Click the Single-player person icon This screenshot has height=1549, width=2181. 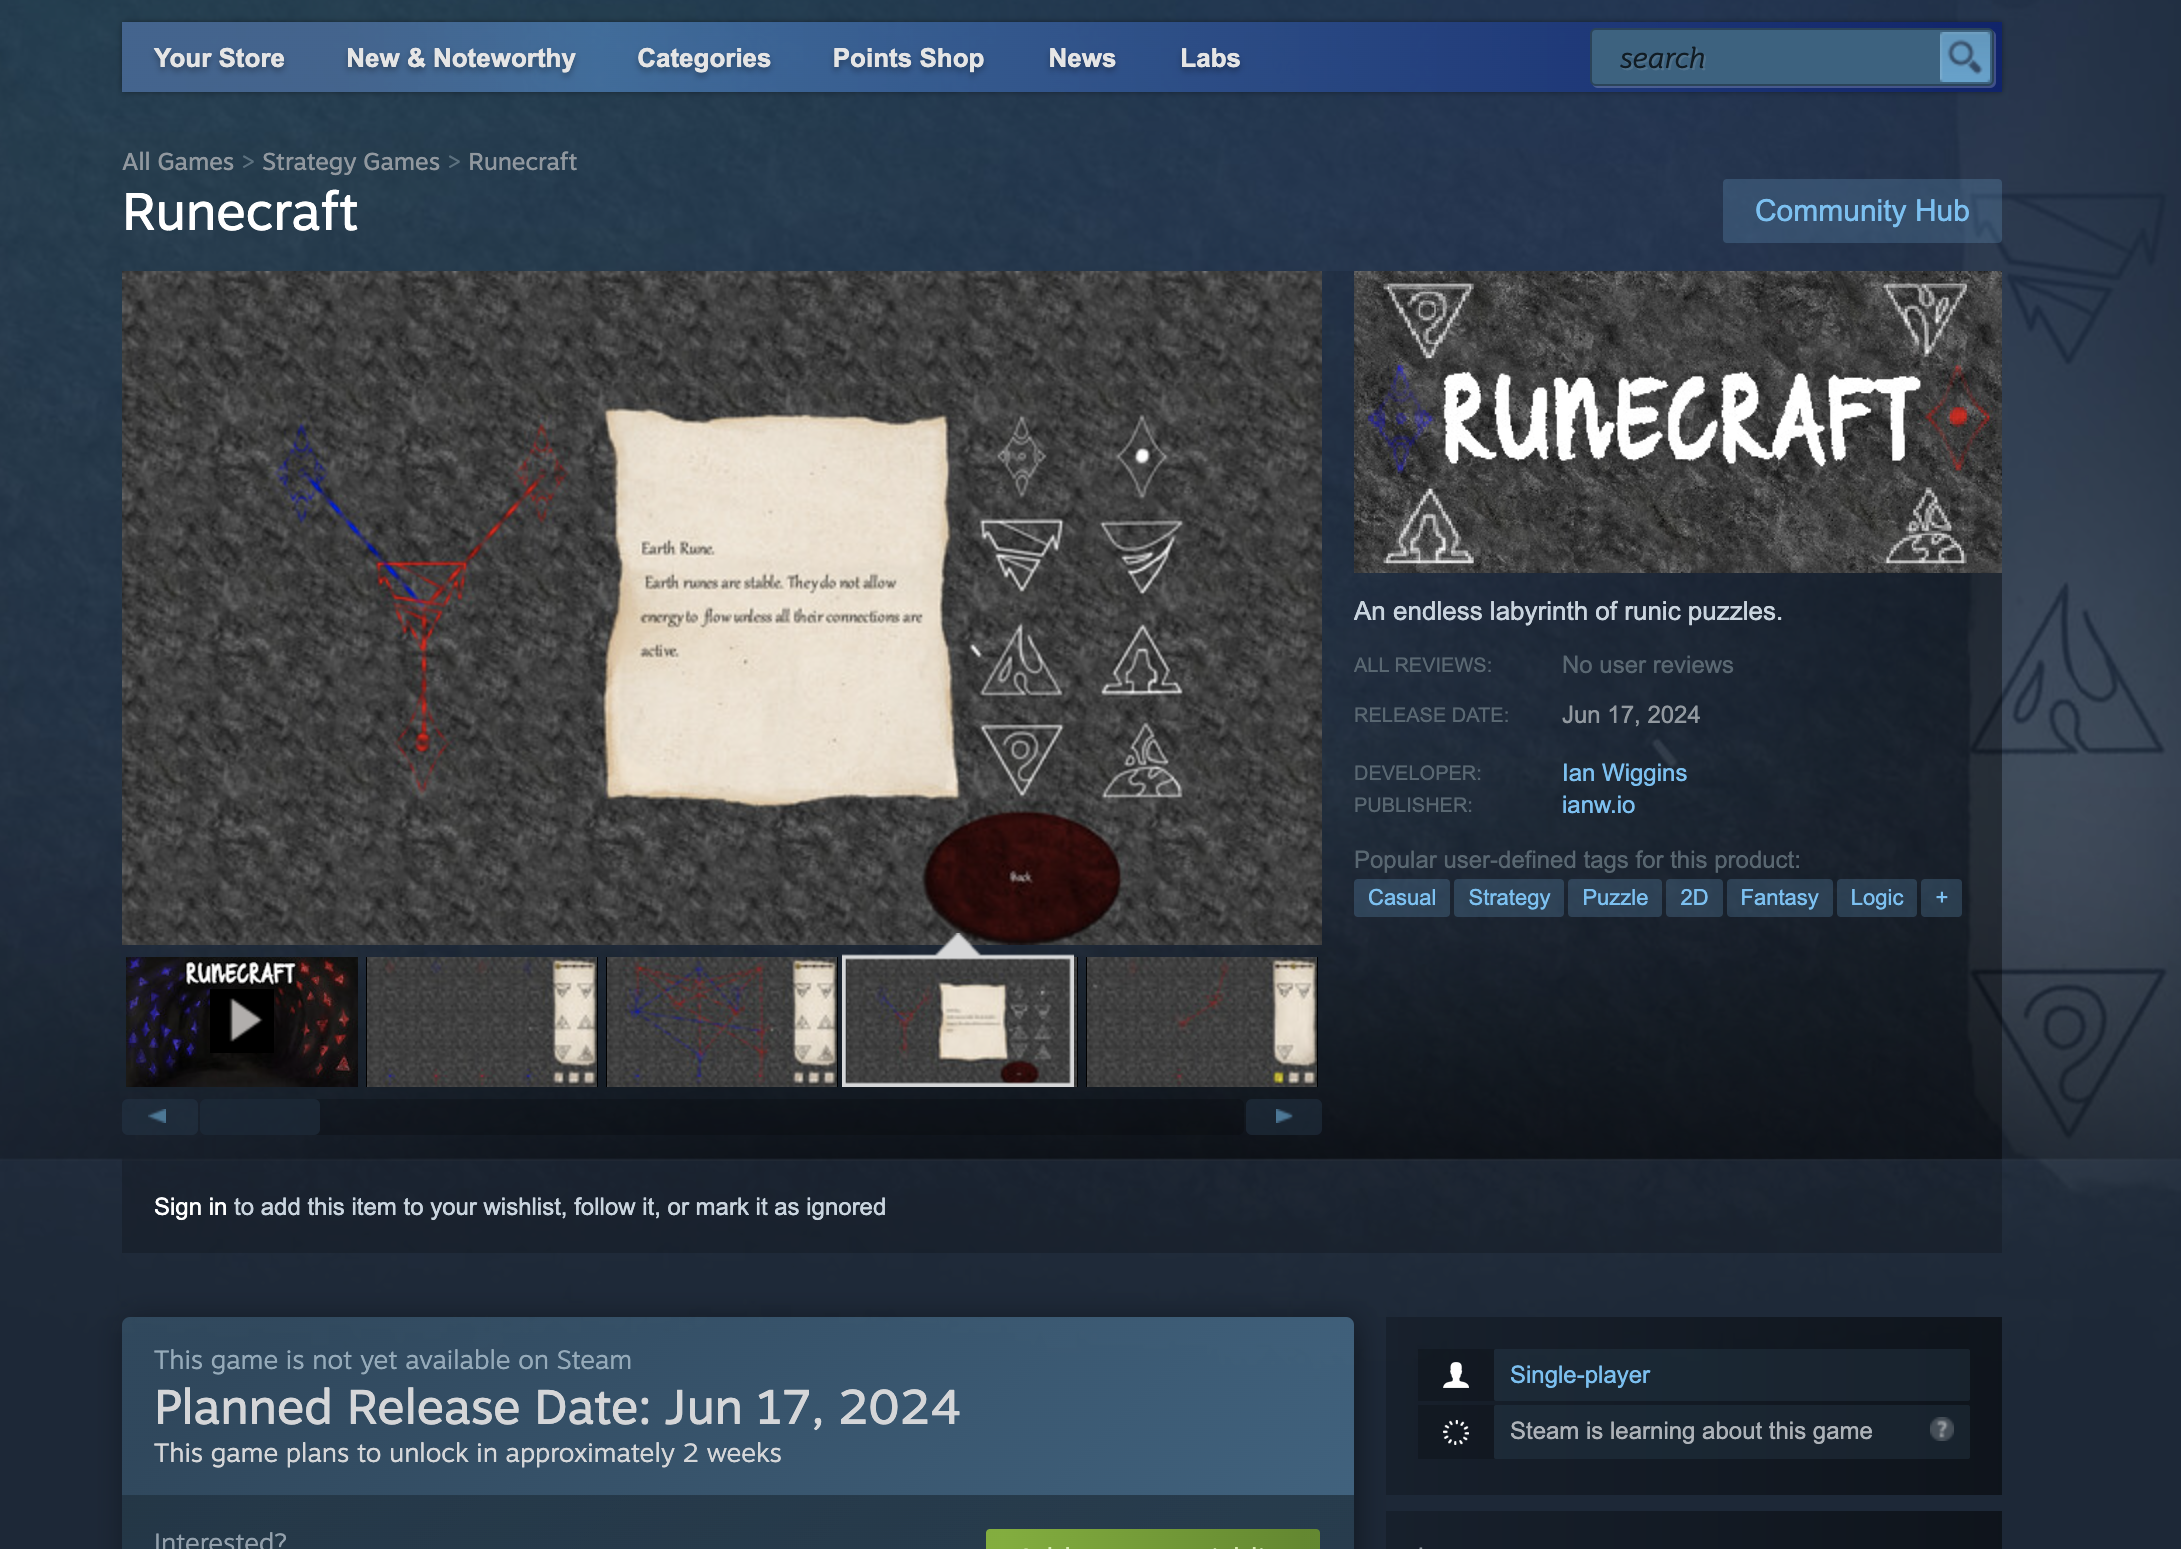1456,1375
